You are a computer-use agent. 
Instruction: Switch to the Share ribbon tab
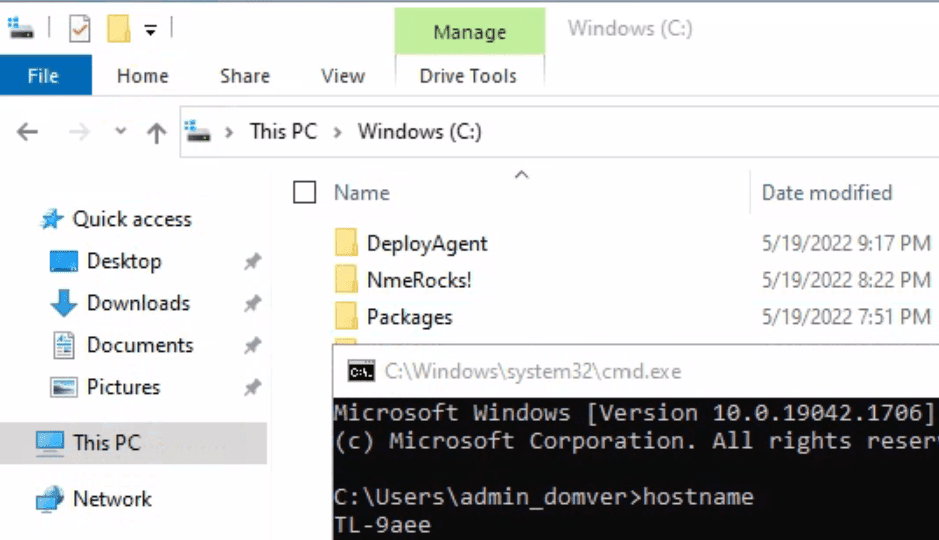pos(244,76)
